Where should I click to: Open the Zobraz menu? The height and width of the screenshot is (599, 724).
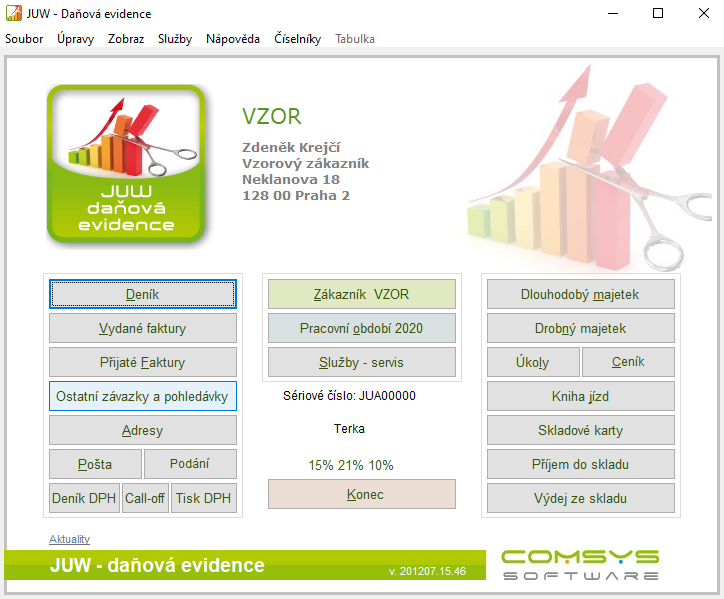126,39
